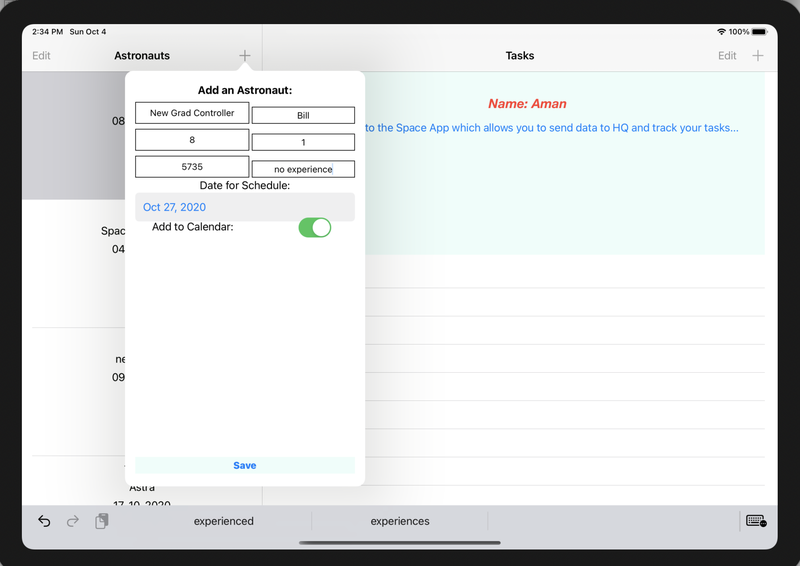
Task: Tap the redo arrow in keyboard bar
Action: (x=73, y=521)
